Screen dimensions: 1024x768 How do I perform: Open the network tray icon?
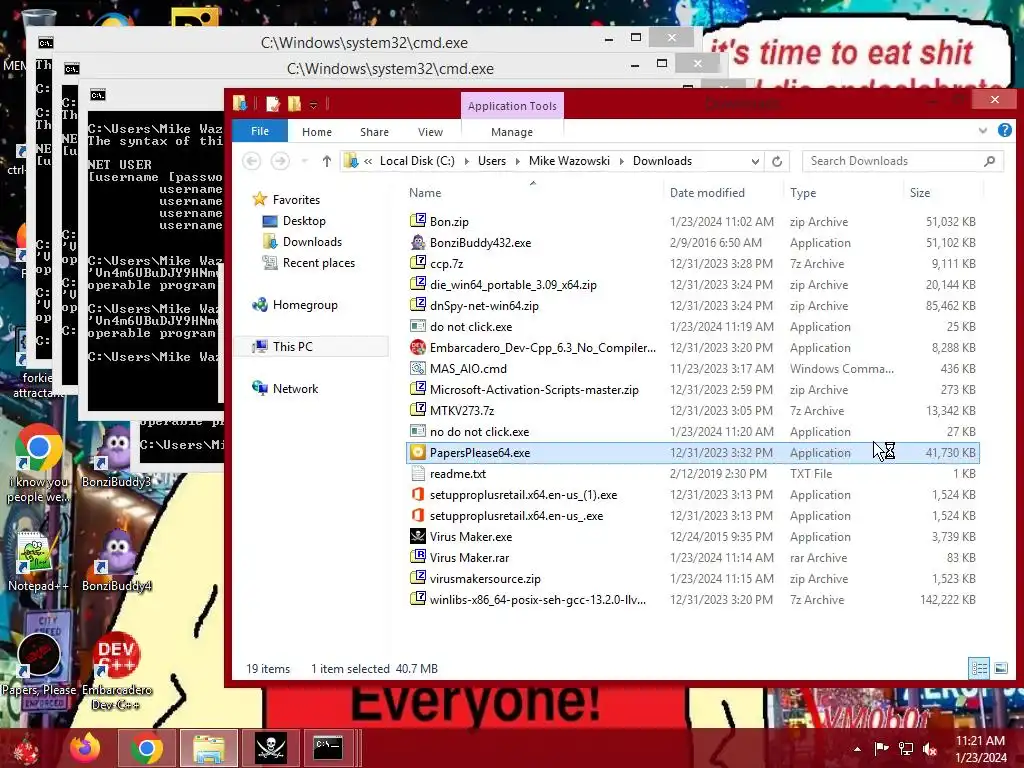pos(906,749)
